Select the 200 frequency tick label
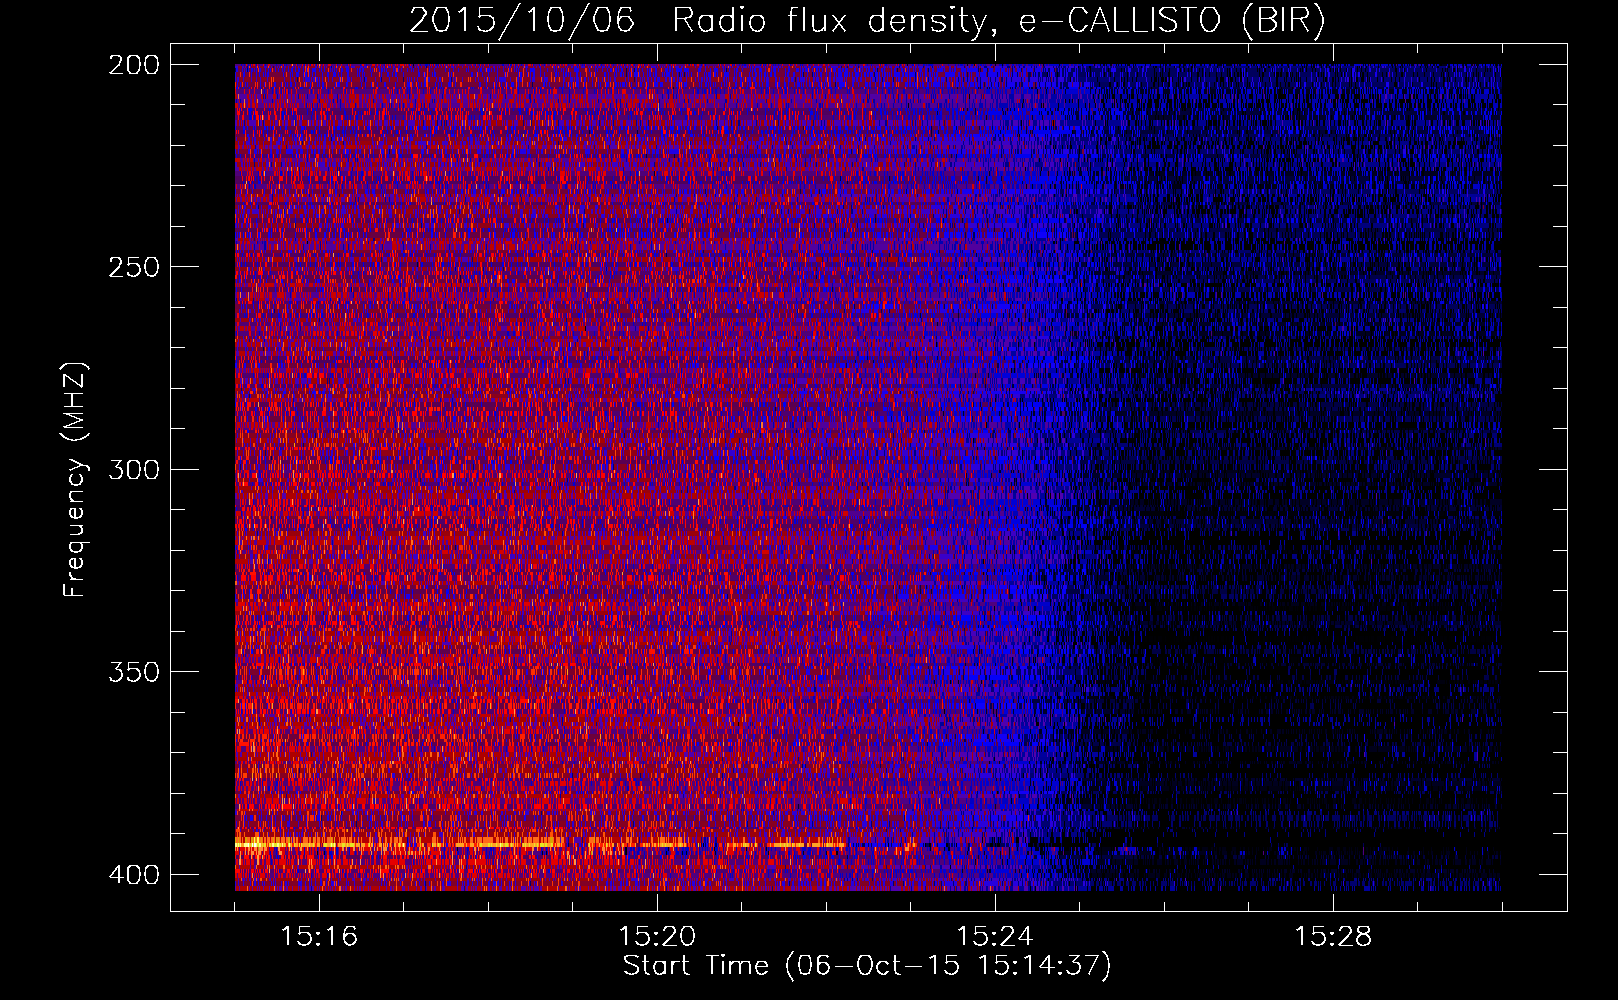 134,65
